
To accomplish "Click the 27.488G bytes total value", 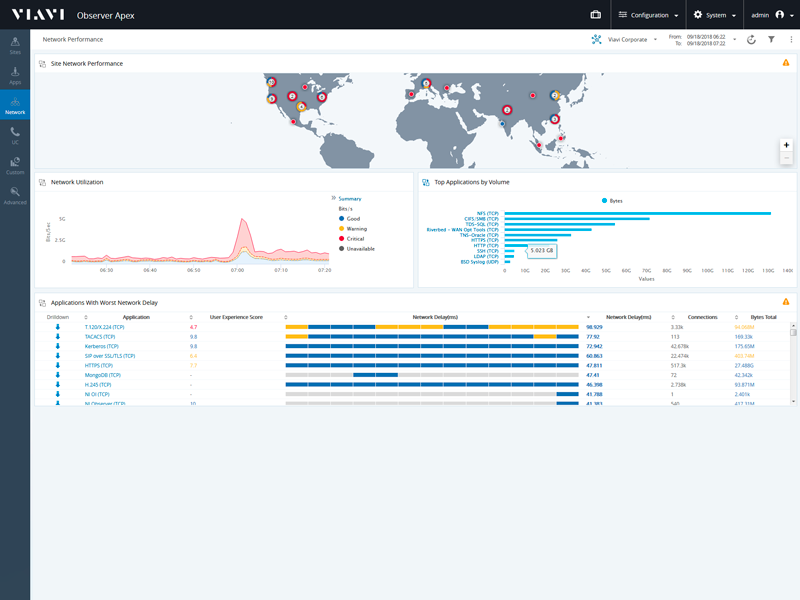I will point(744,365).
